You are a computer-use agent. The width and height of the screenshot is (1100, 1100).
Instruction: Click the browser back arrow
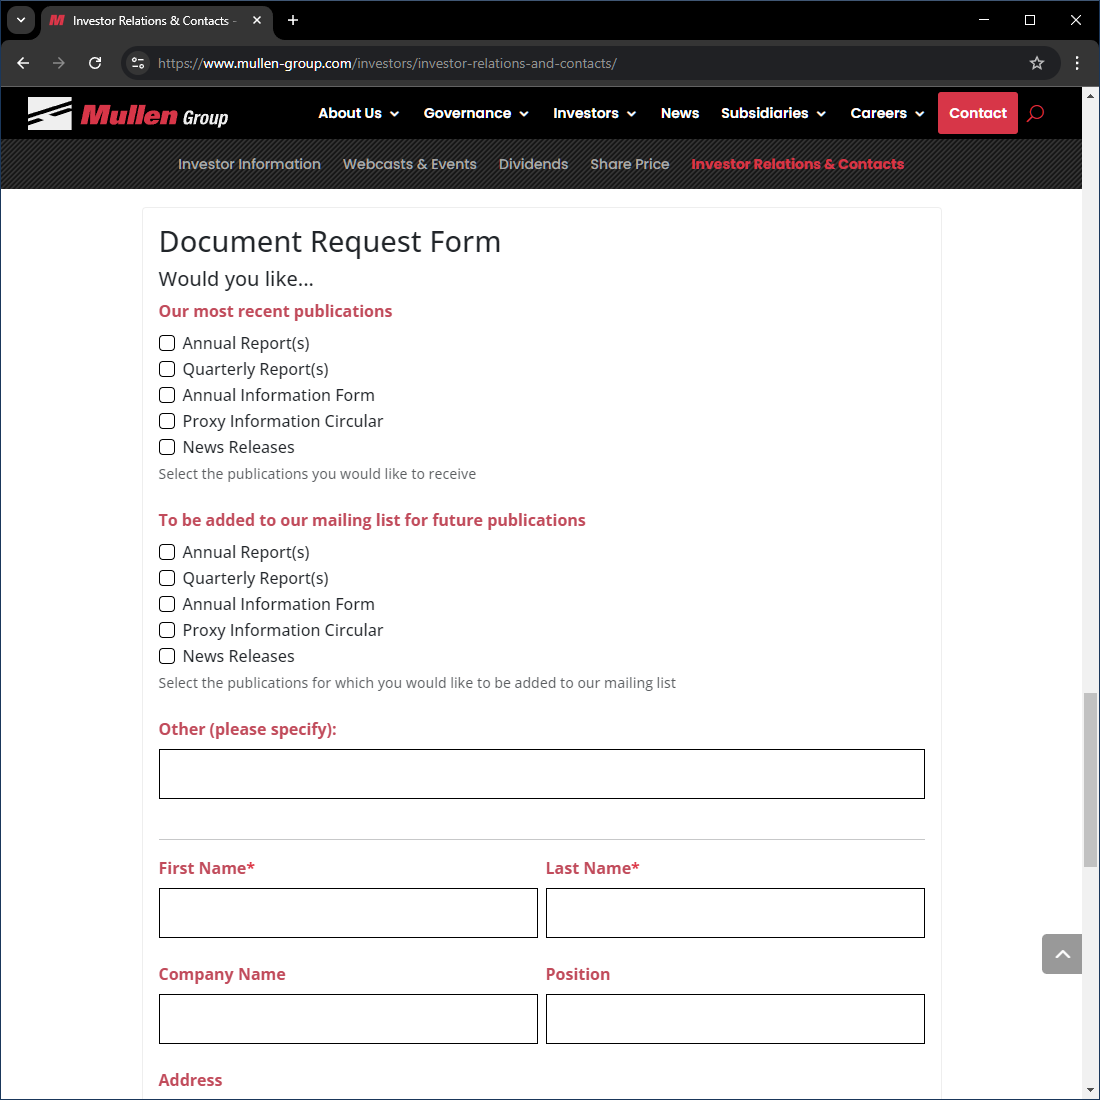coord(22,62)
